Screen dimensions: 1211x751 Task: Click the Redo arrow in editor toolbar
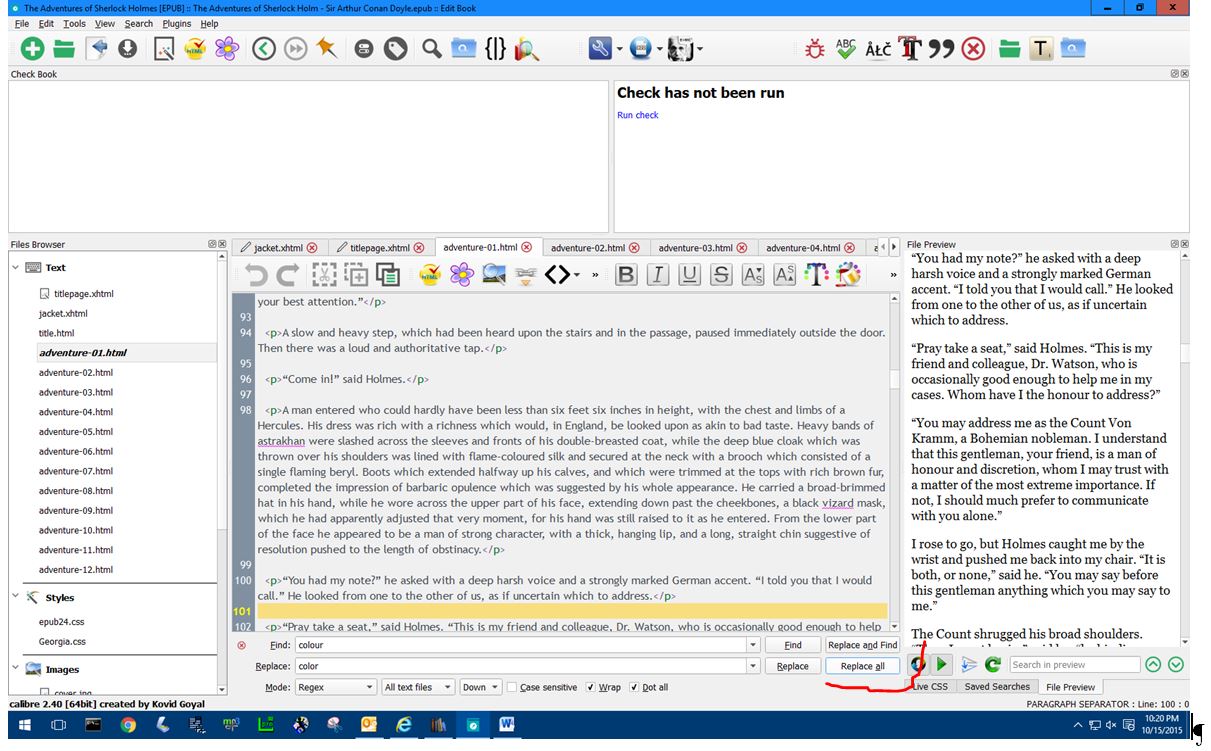tap(288, 275)
